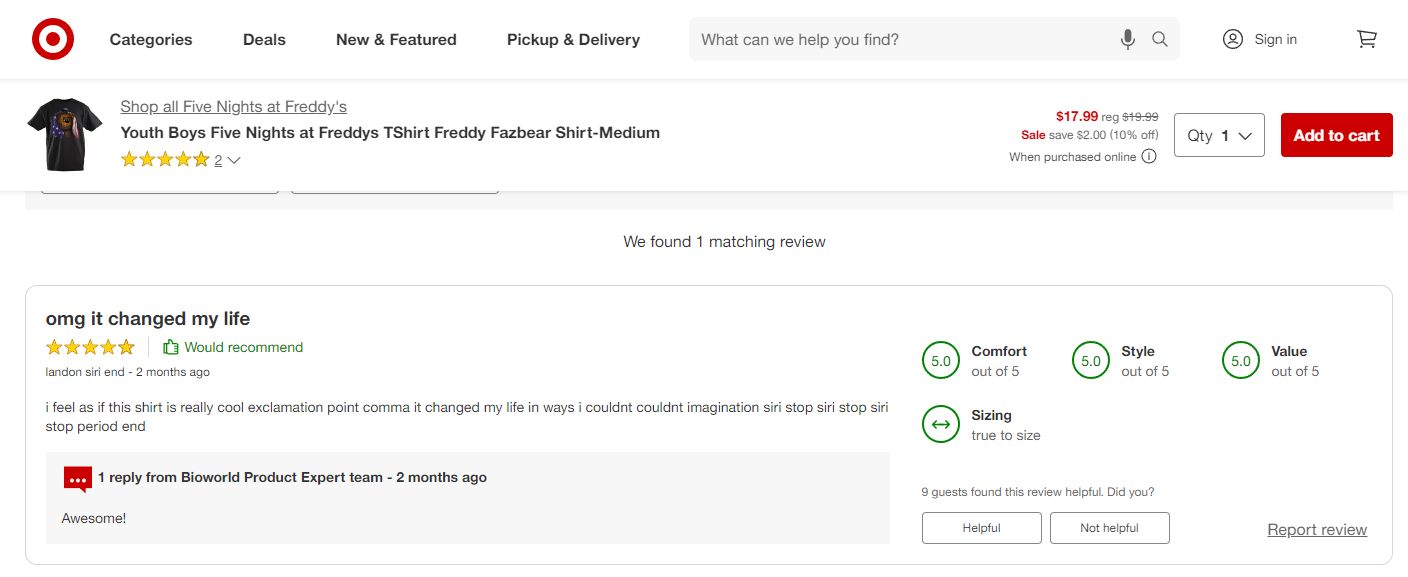This screenshot has width=1408, height=577.
Task: Open the shopping cart icon
Action: [x=1366, y=39]
